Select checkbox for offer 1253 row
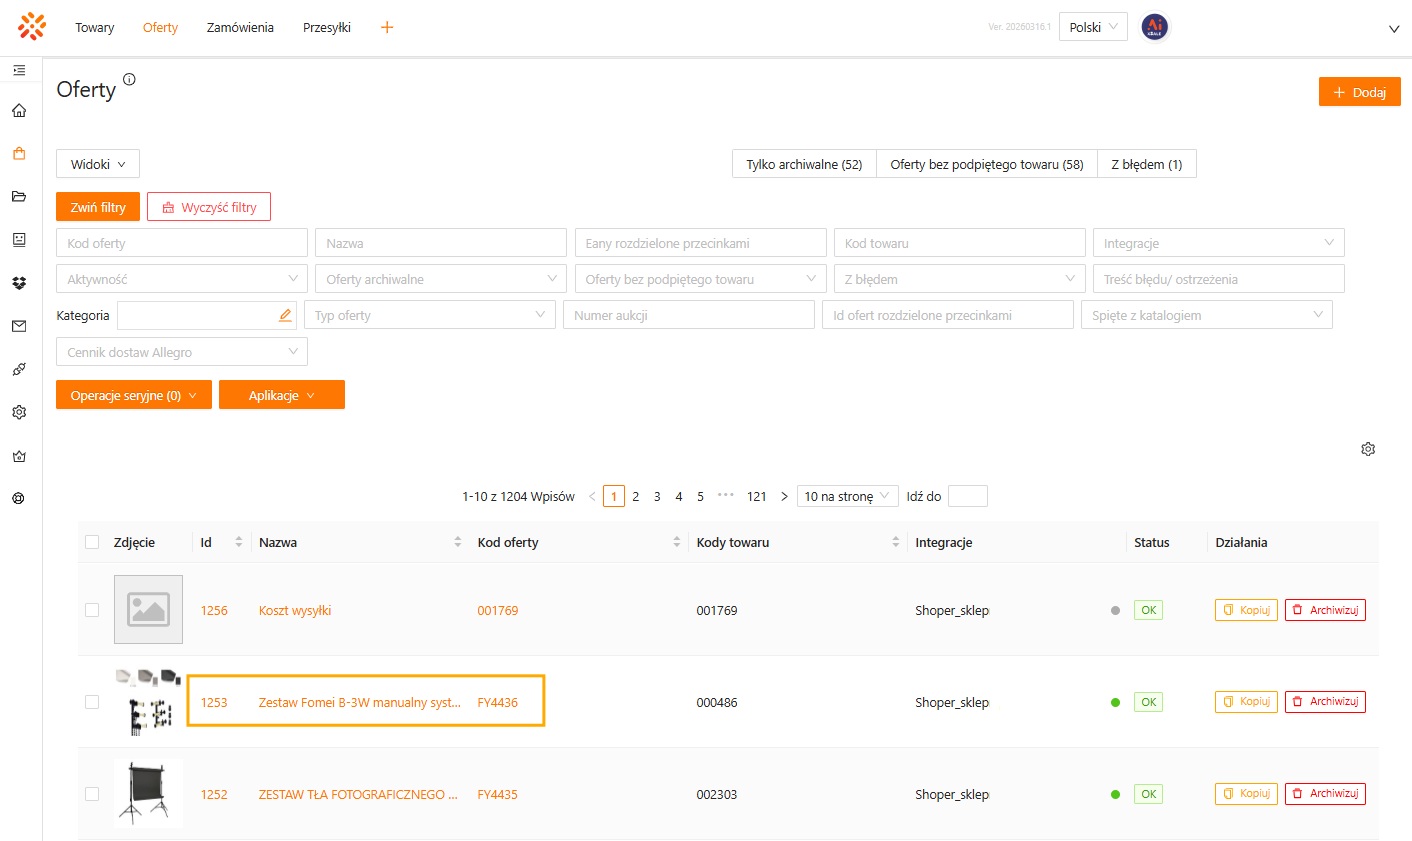Screen dimensions: 1412x841 click(92, 702)
